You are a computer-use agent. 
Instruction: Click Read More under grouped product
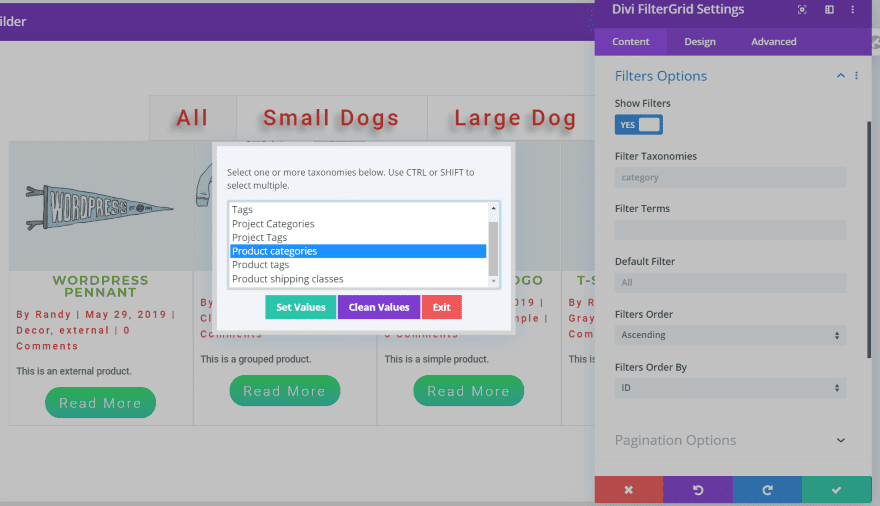click(x=285, y=391)
